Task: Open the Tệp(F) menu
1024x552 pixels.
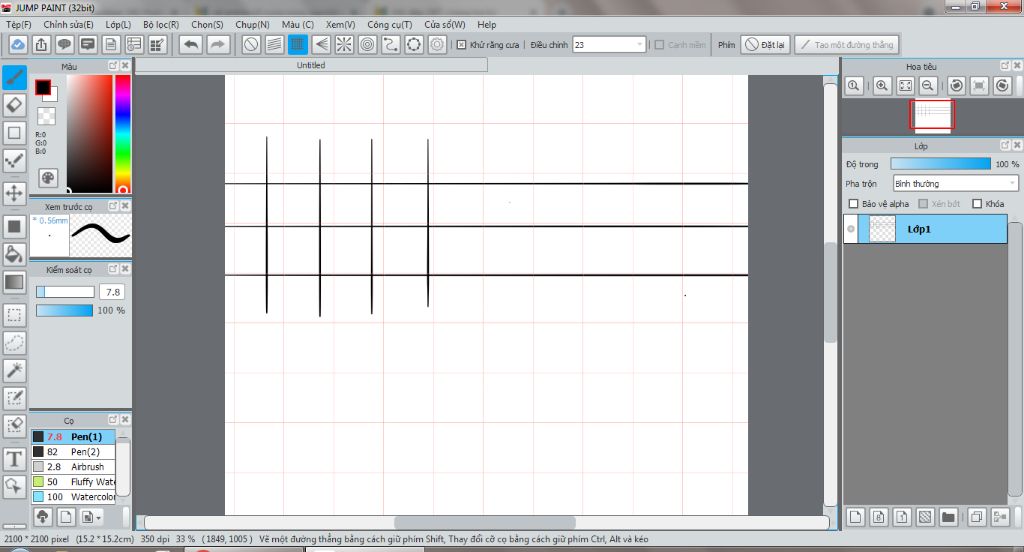Action: [19, 24]
